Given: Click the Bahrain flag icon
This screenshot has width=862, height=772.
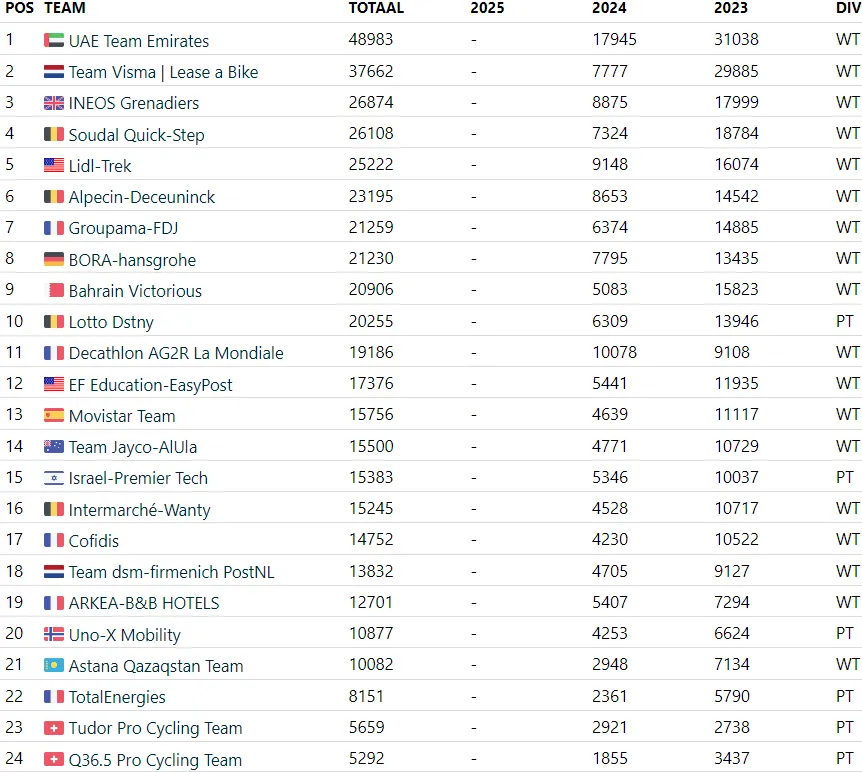Looking at the screenshot, I should pyautogui.click(x=54, y=290).
